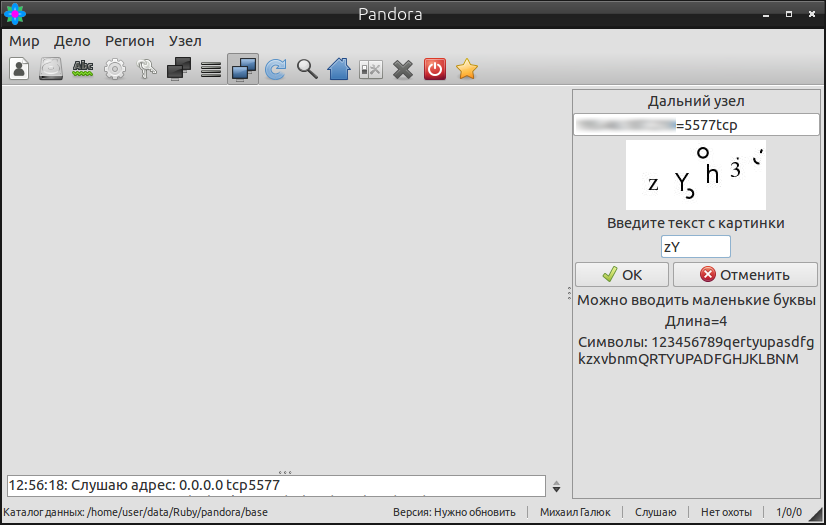Open the person profile toolbar icon
The height and width of the screenshot is (525, 826).
click(x=19, y=69)
